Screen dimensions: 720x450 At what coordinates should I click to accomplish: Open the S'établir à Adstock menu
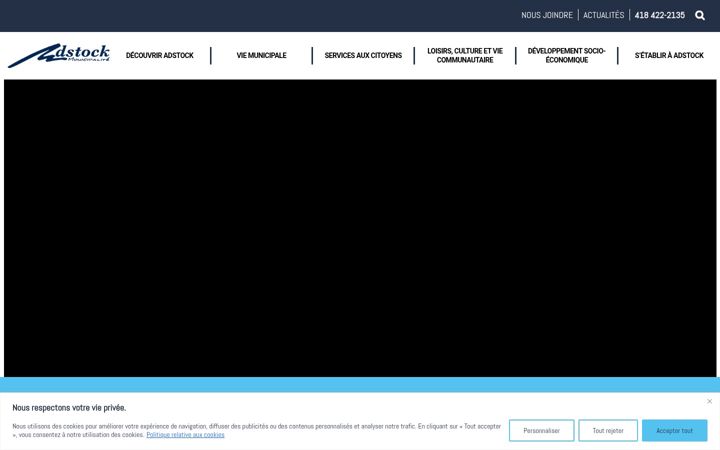[x=669, y=56]
